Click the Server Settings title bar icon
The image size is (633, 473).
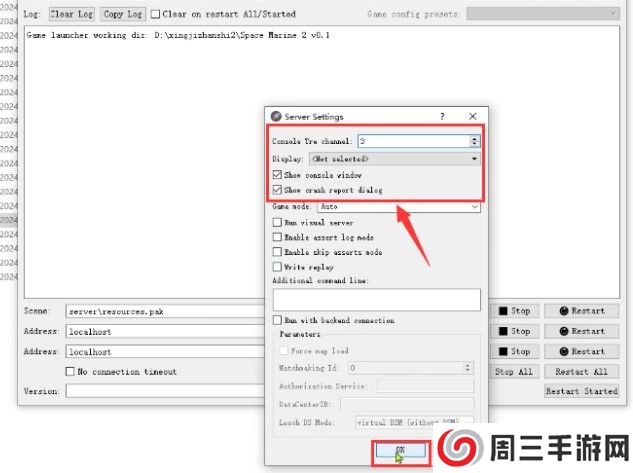click(276, 117)
